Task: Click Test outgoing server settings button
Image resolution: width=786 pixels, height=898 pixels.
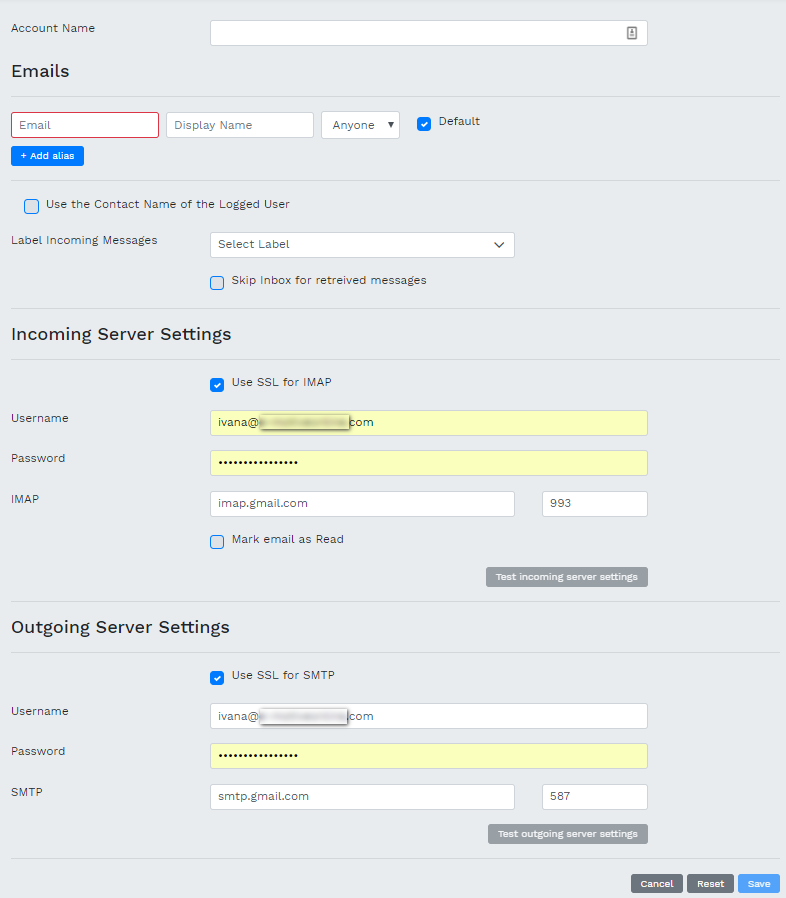Action: [567, 834]
